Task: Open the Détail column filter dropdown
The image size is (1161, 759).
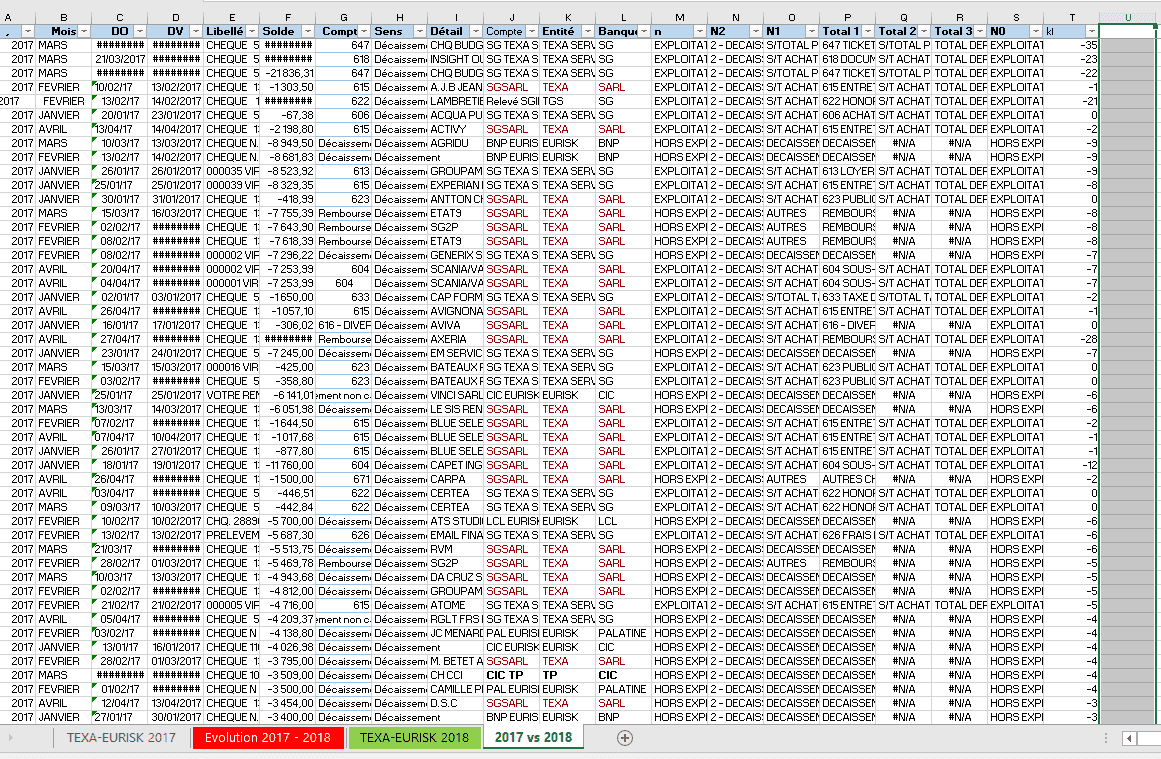Action: [x=475, y=31]
